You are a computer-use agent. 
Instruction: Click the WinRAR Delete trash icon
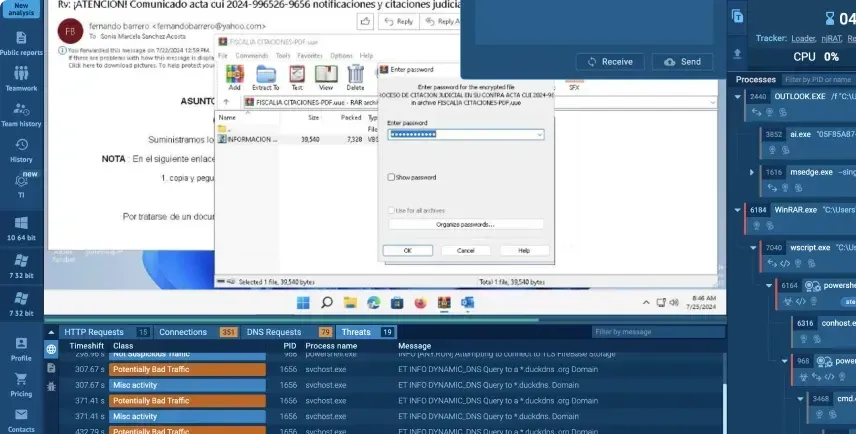click(355, 78)
